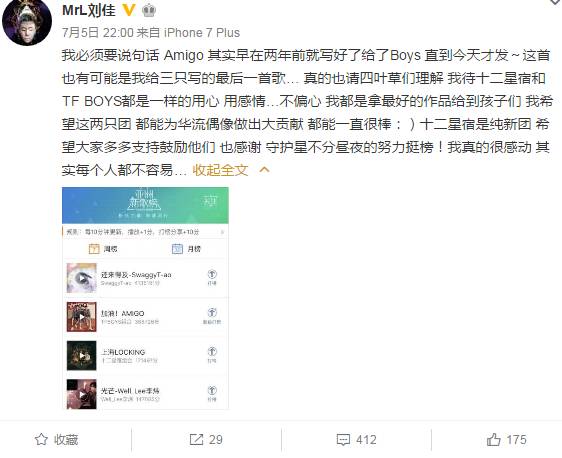
Task: Click the dropdown arrow at post top-right corner
Action: 556,2
